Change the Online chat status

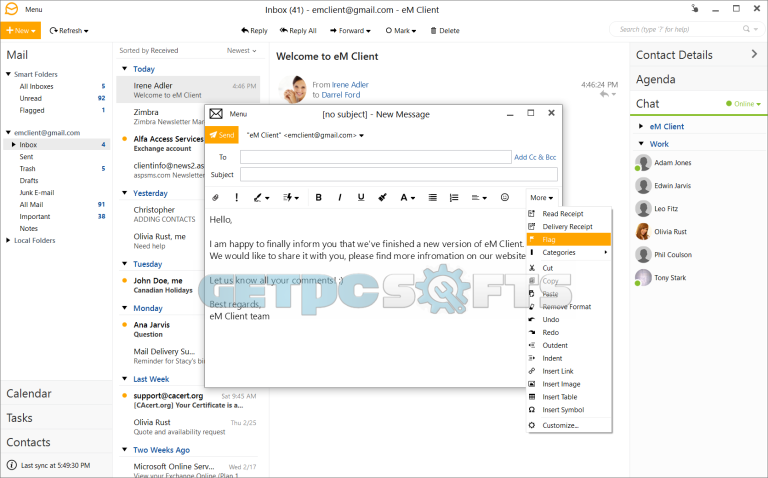coord(743,104)
